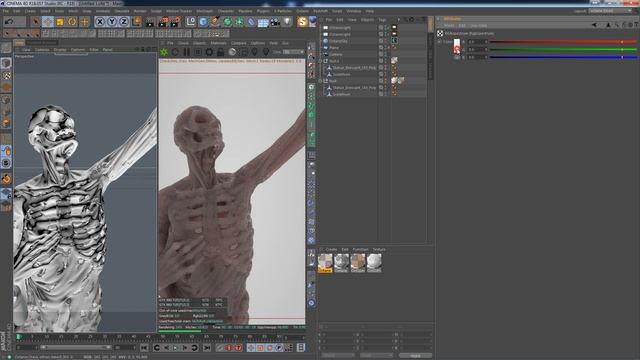
Task: Click the gold S plugin icon
Action: point(302,22)
